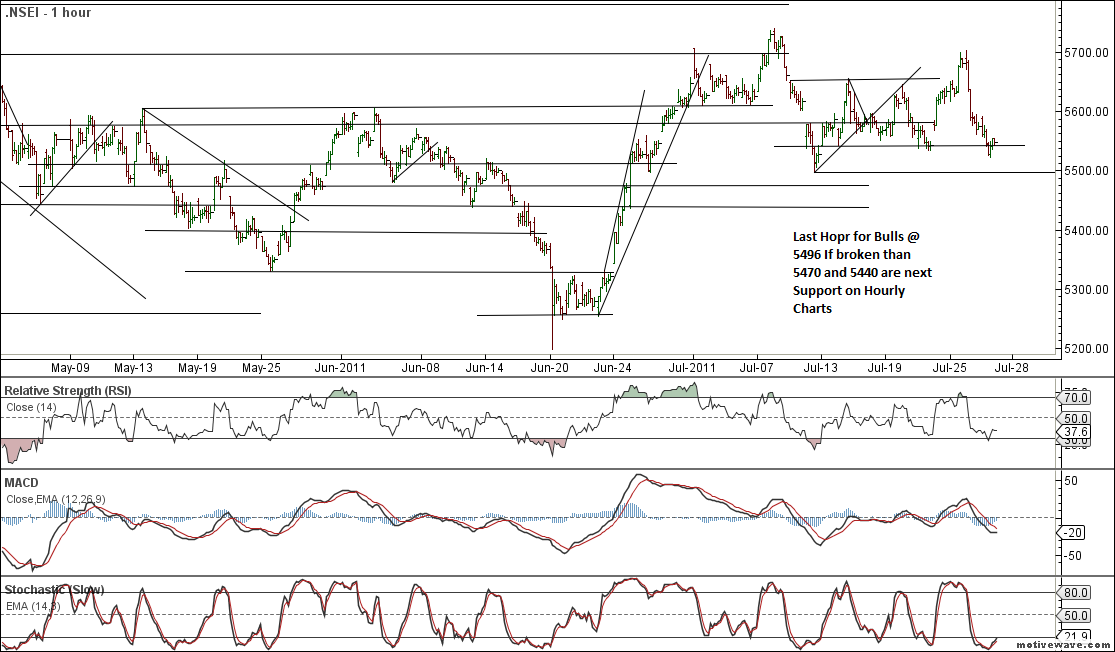This screenshot has height=652, width=1115.
Task: Click the .NSEI - 1 hour chart title
Action: coord(47,13)
